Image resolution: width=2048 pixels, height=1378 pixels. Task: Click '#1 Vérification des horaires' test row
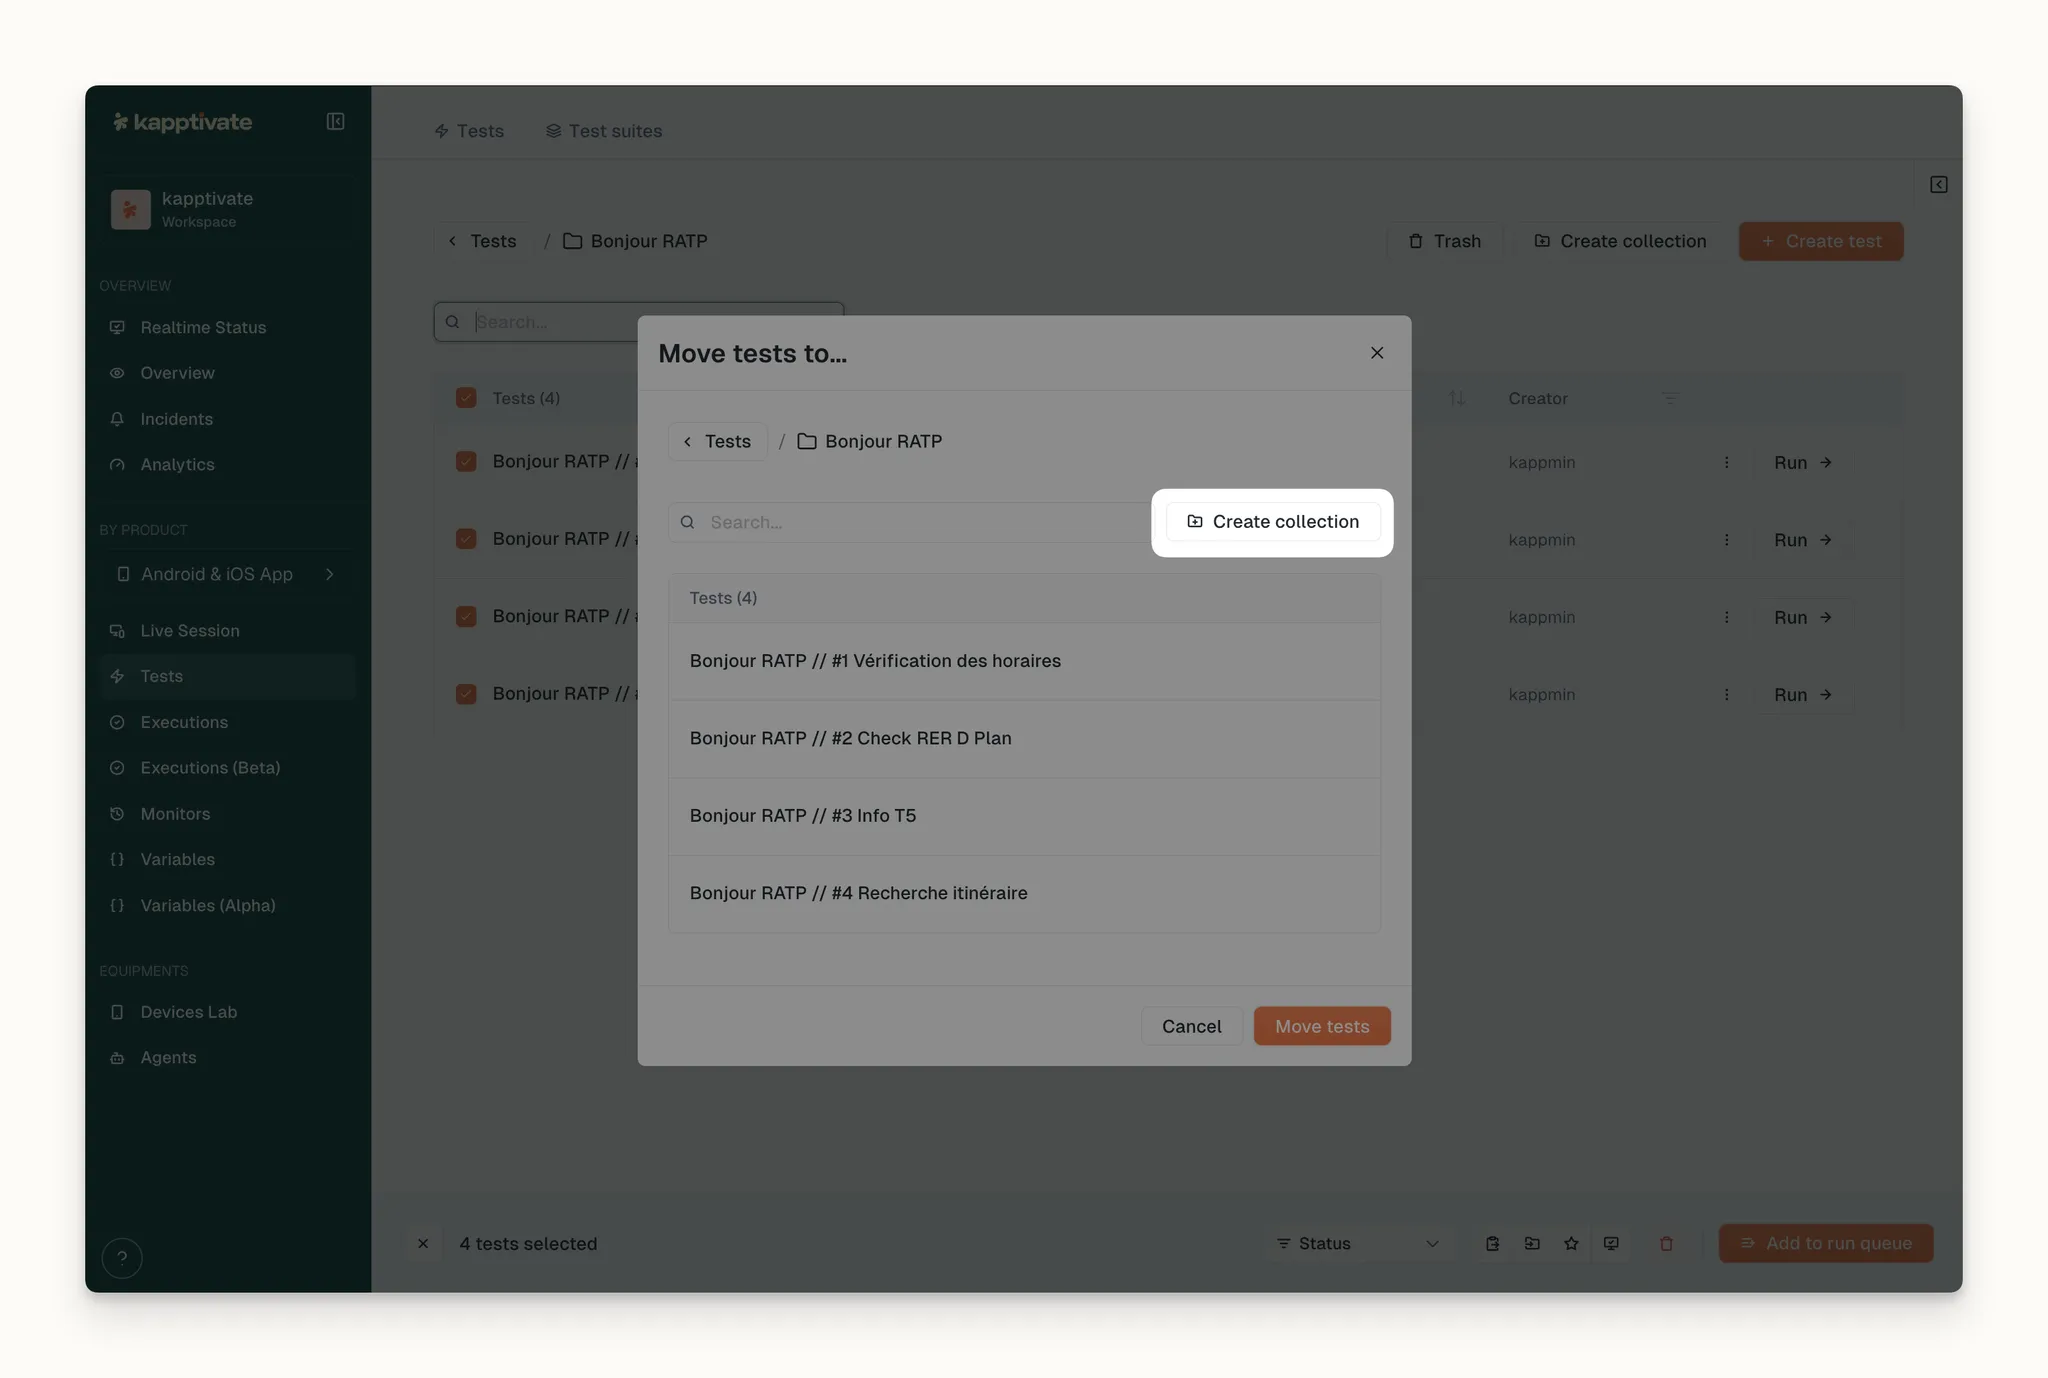point(1024,661)
